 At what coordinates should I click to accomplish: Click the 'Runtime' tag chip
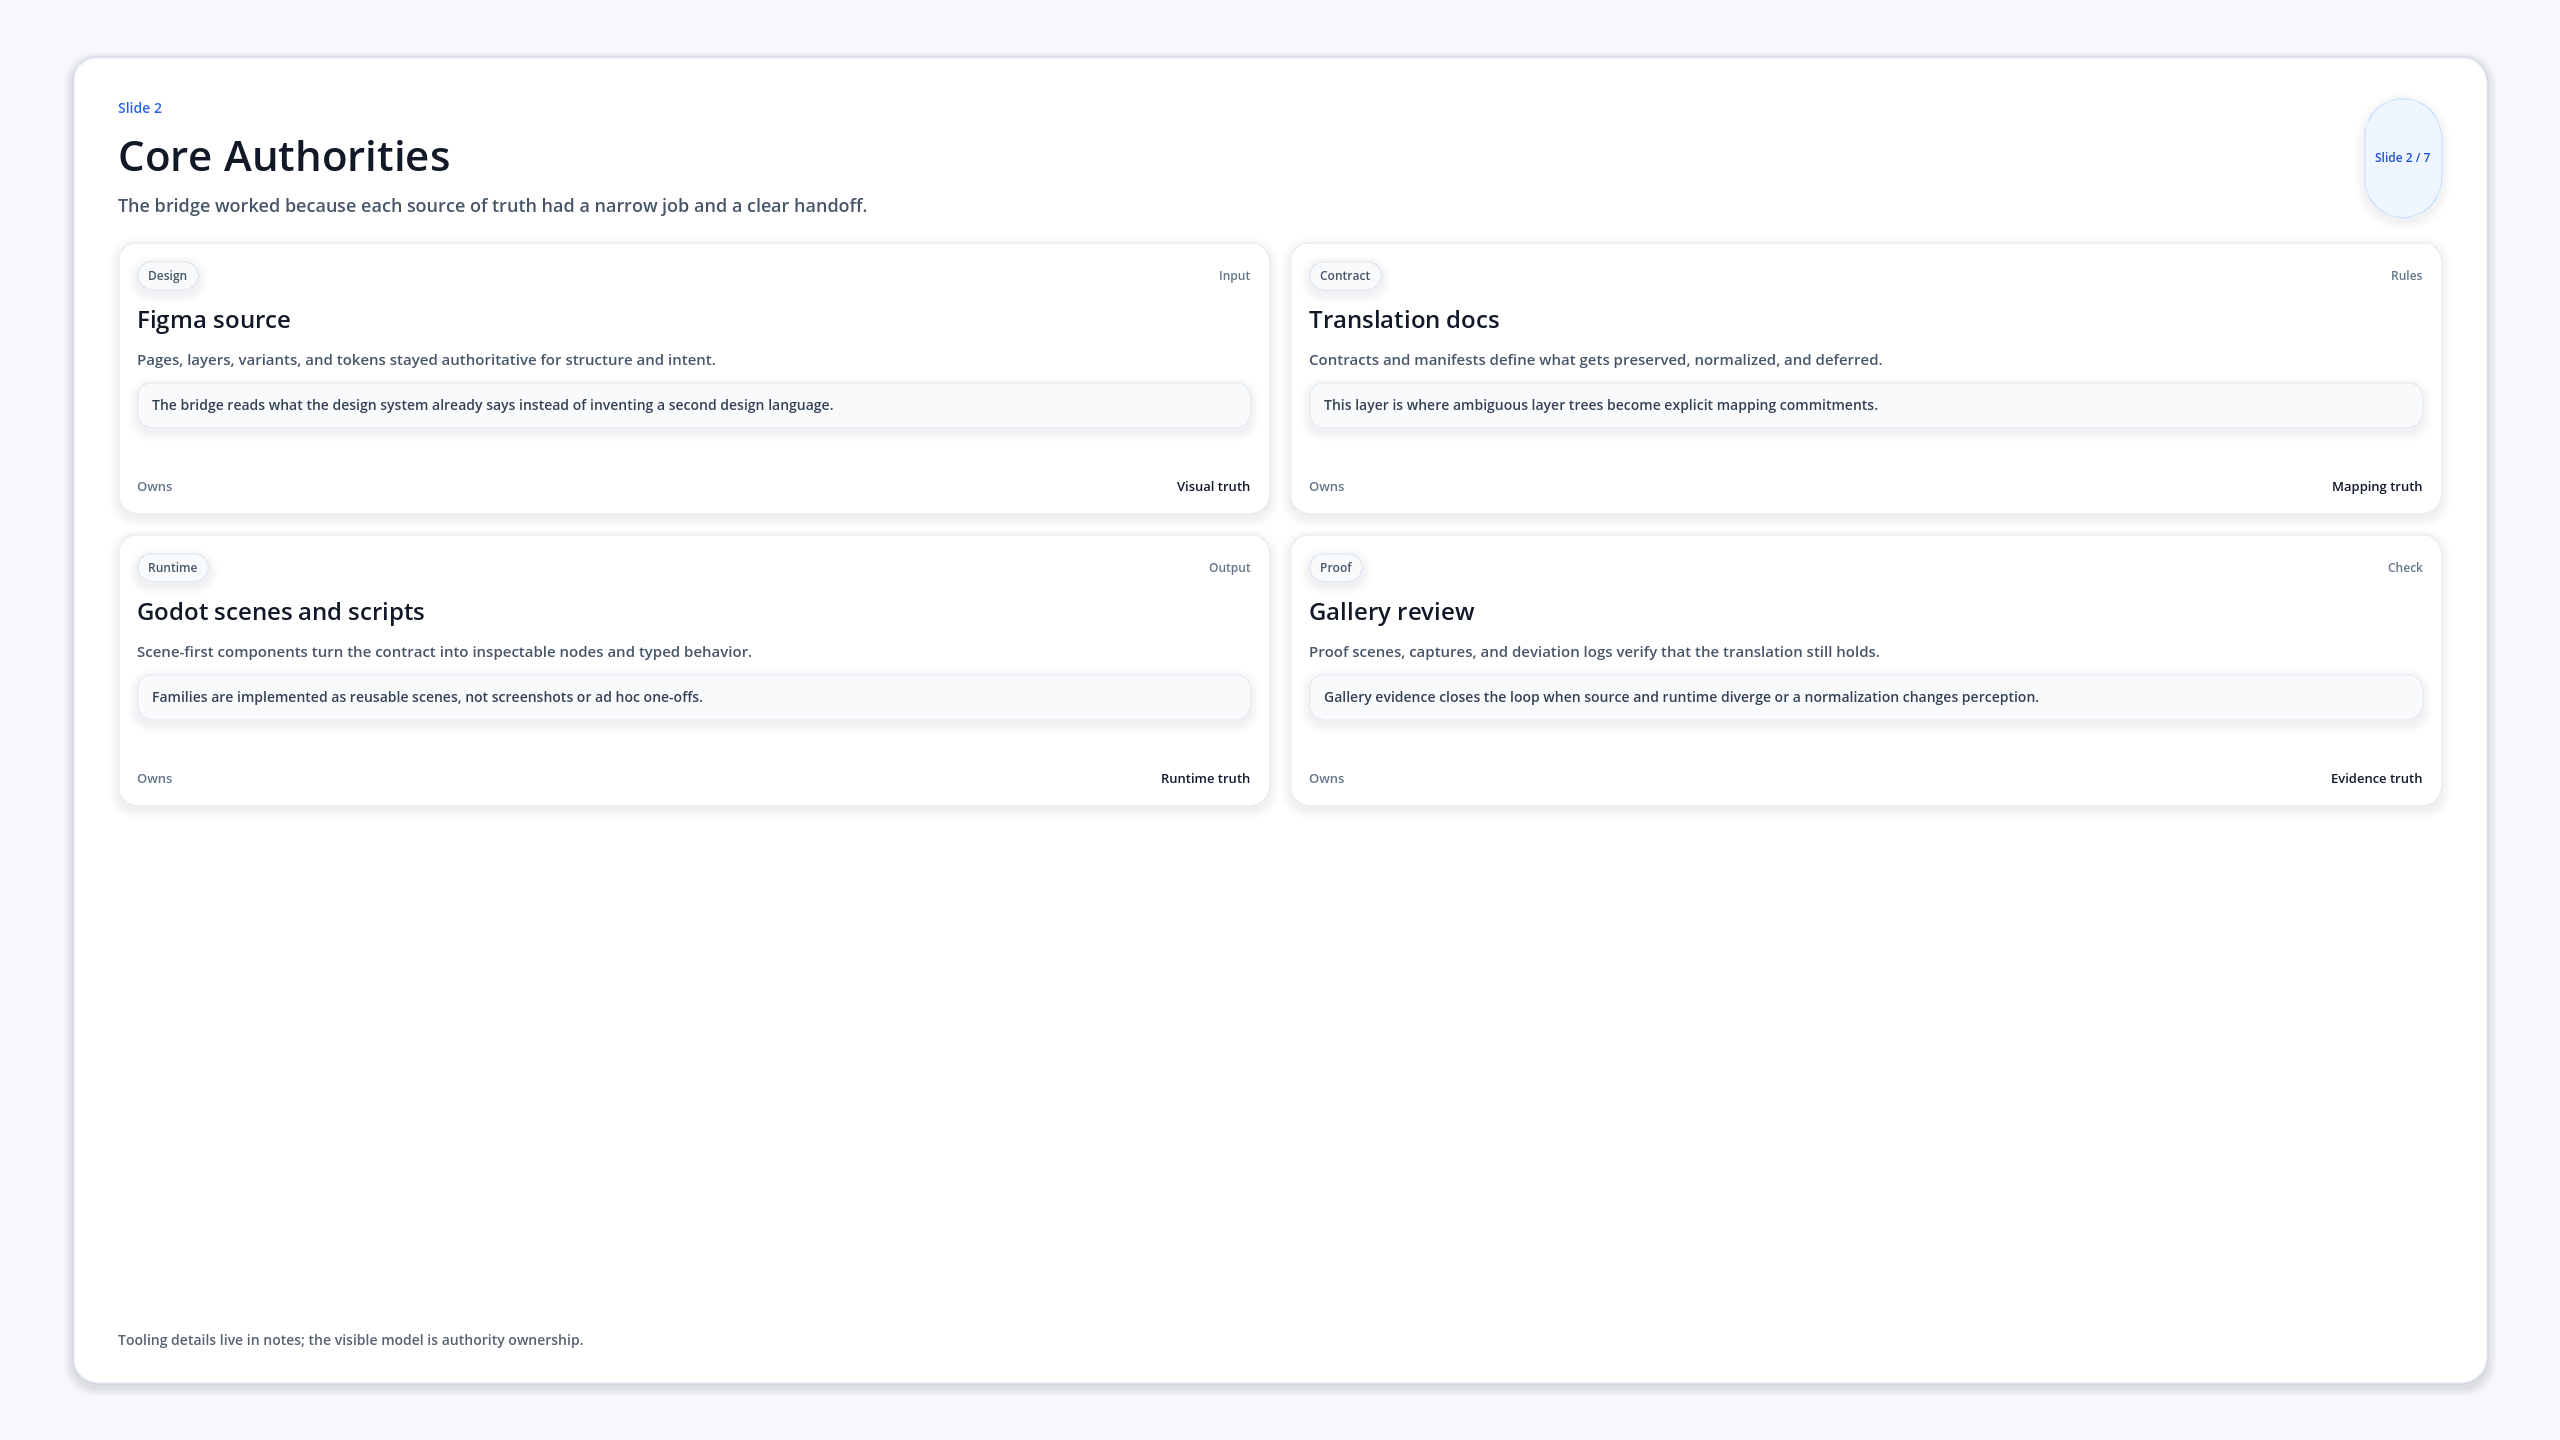click(172, 568)
